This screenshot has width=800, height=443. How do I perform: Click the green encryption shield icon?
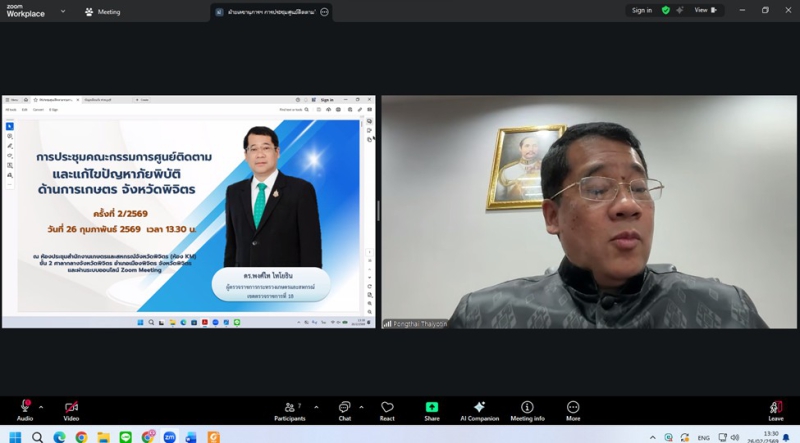coord(666,10)
